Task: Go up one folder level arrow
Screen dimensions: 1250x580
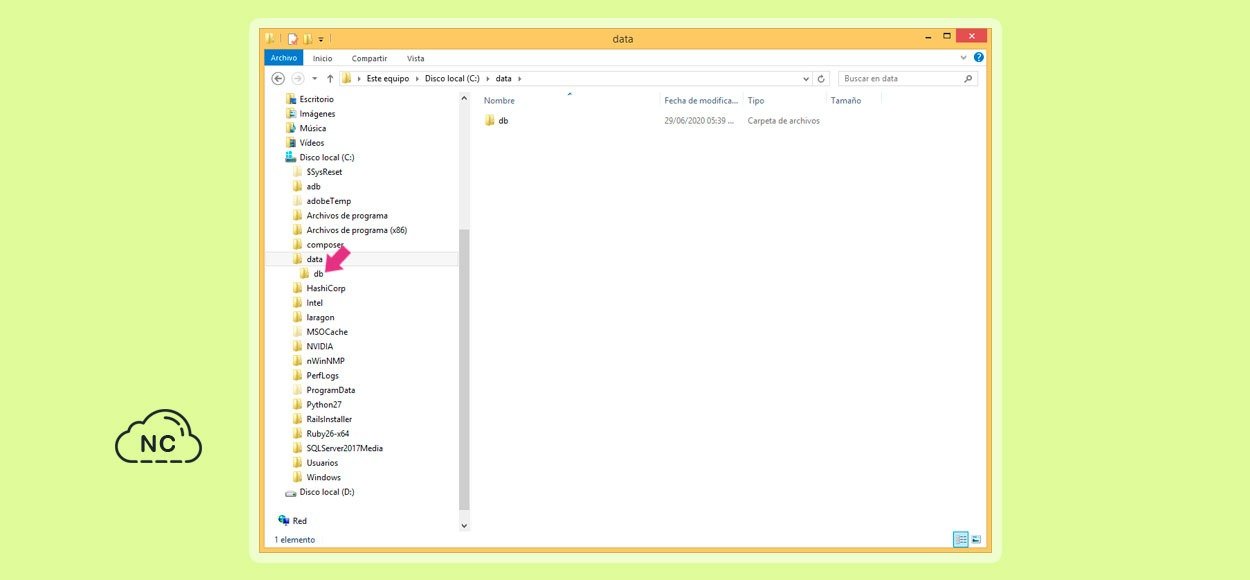Action: click(x=330, y=78)
